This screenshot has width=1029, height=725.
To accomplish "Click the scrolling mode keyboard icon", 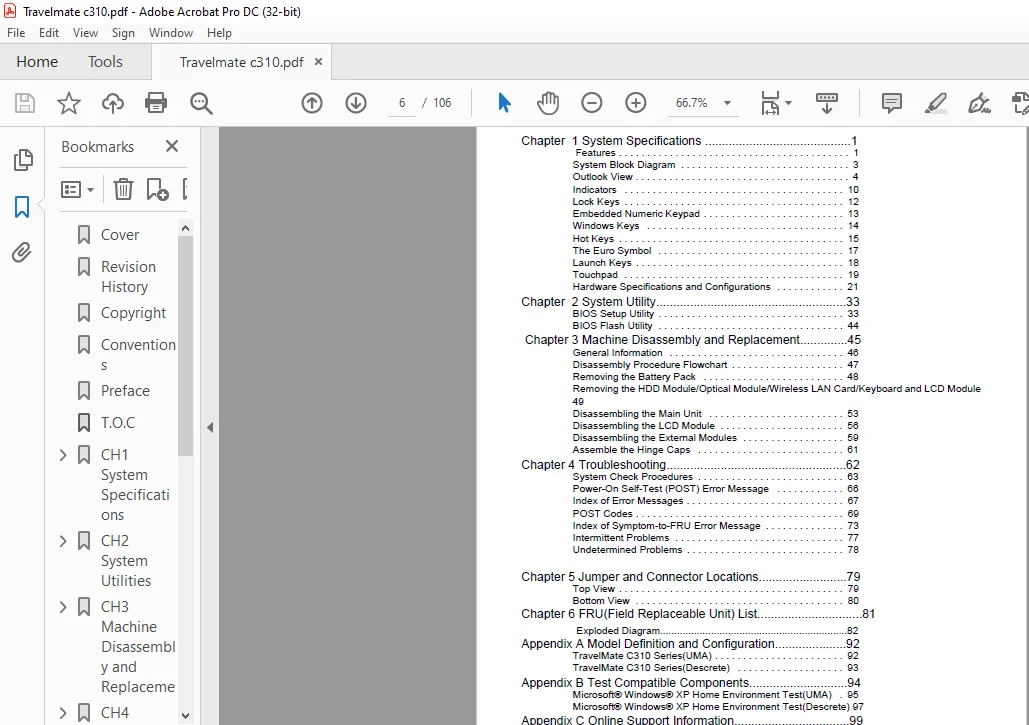I will point(827,103).
